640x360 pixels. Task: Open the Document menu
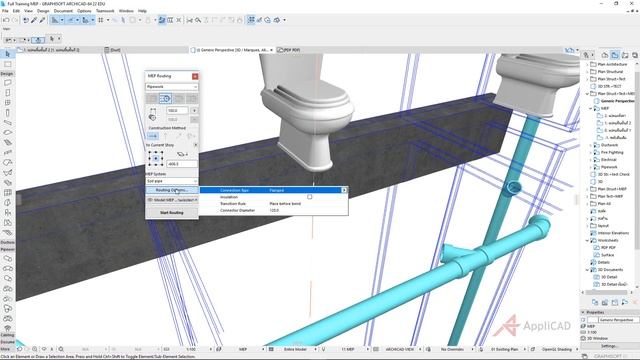[63, 11]
